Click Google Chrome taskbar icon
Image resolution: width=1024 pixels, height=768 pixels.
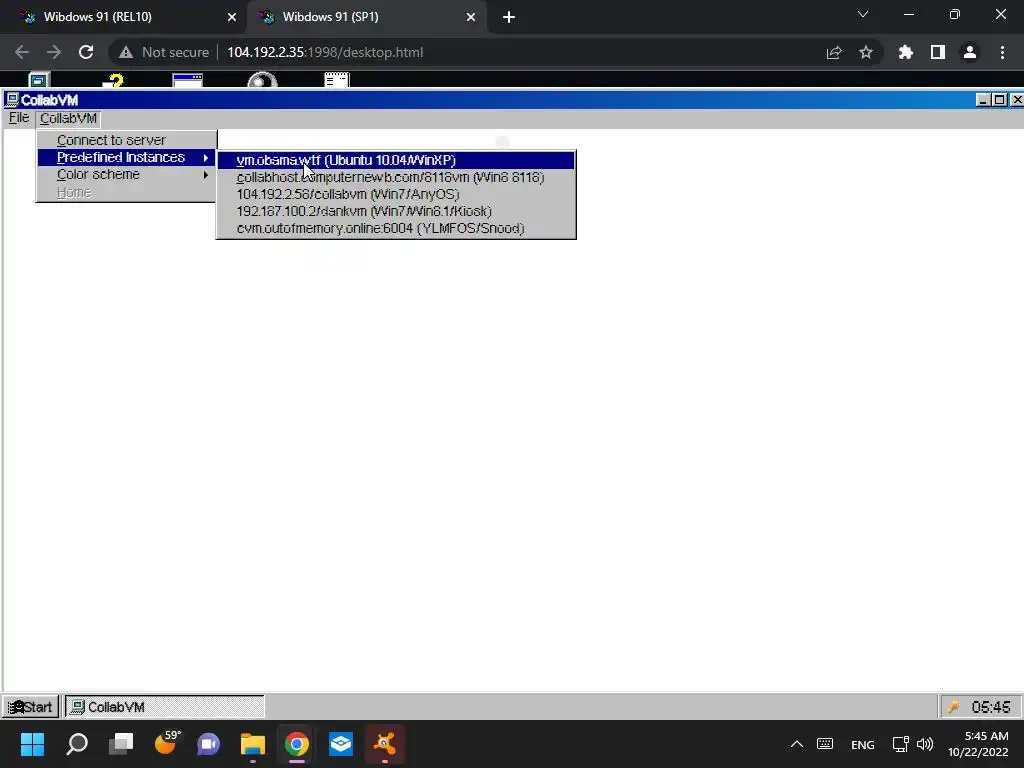[x=296, y=744]
